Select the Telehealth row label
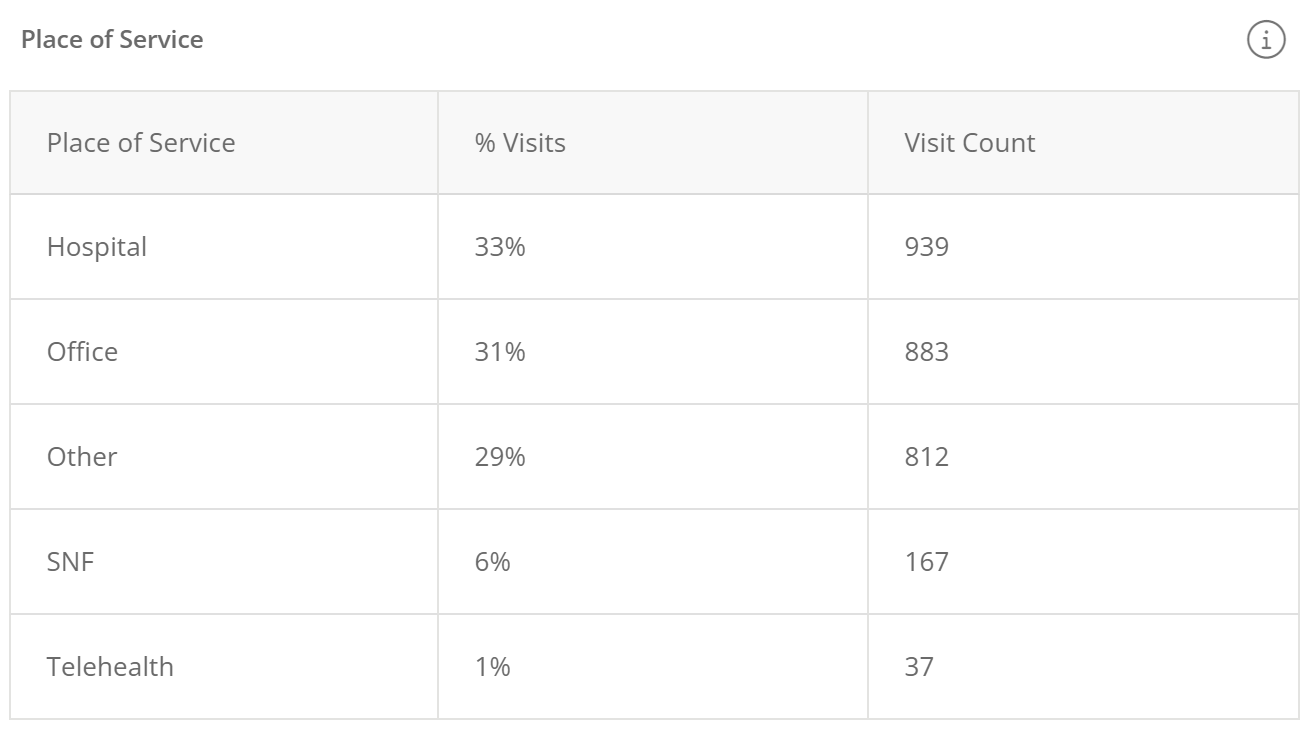Screen dimensions: 1308x730 point(110,667)
